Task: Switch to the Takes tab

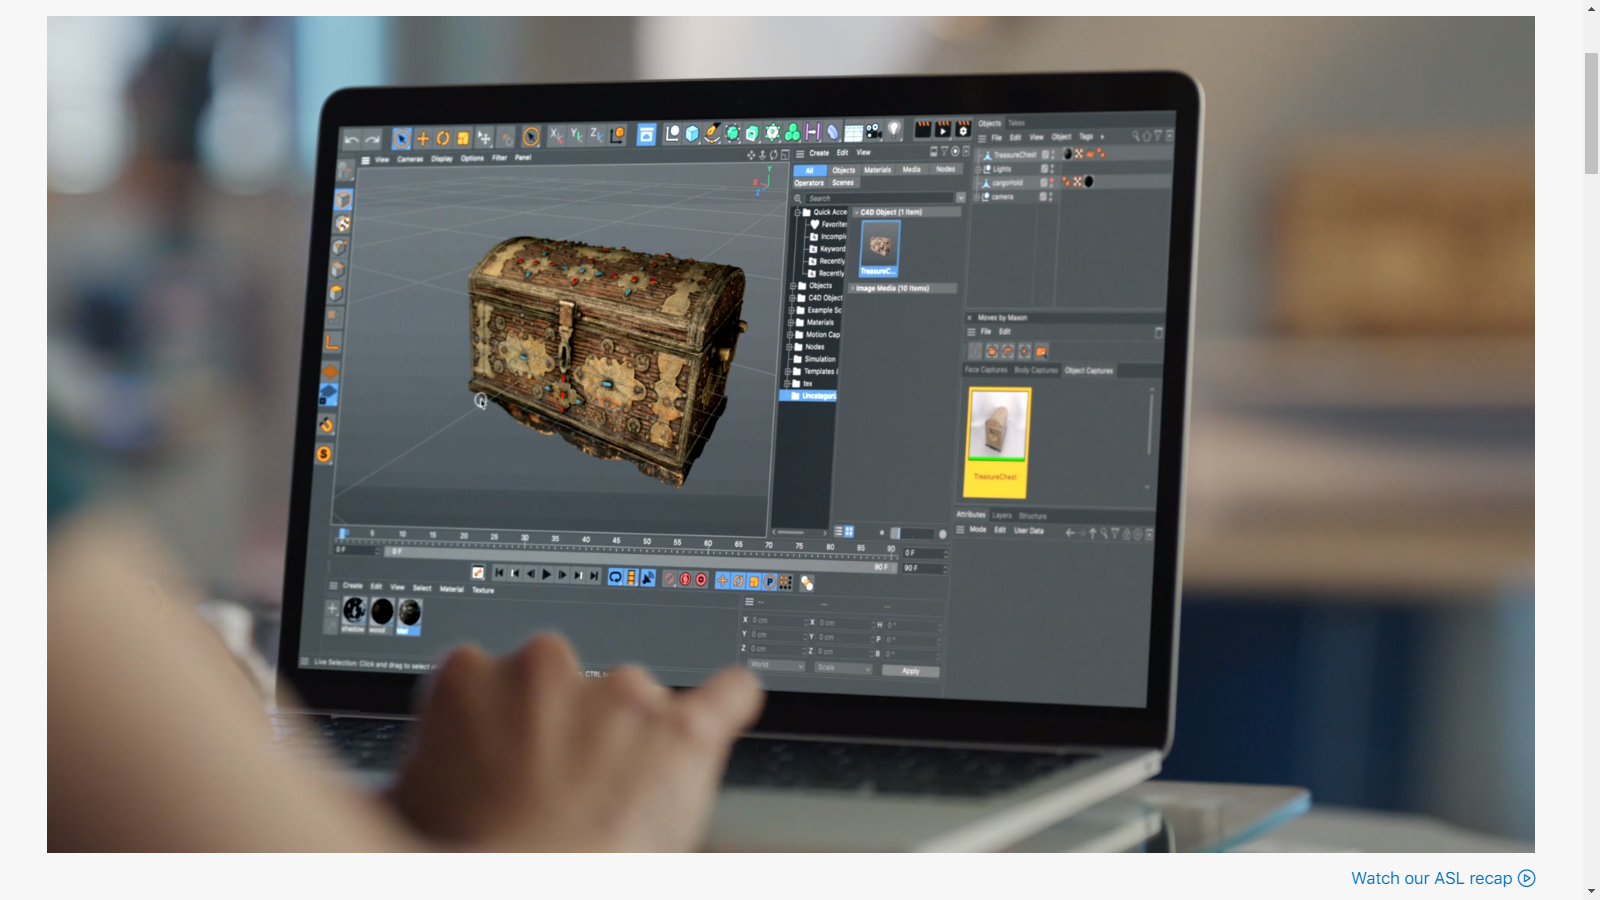Action: click(x=1016, y=123)
